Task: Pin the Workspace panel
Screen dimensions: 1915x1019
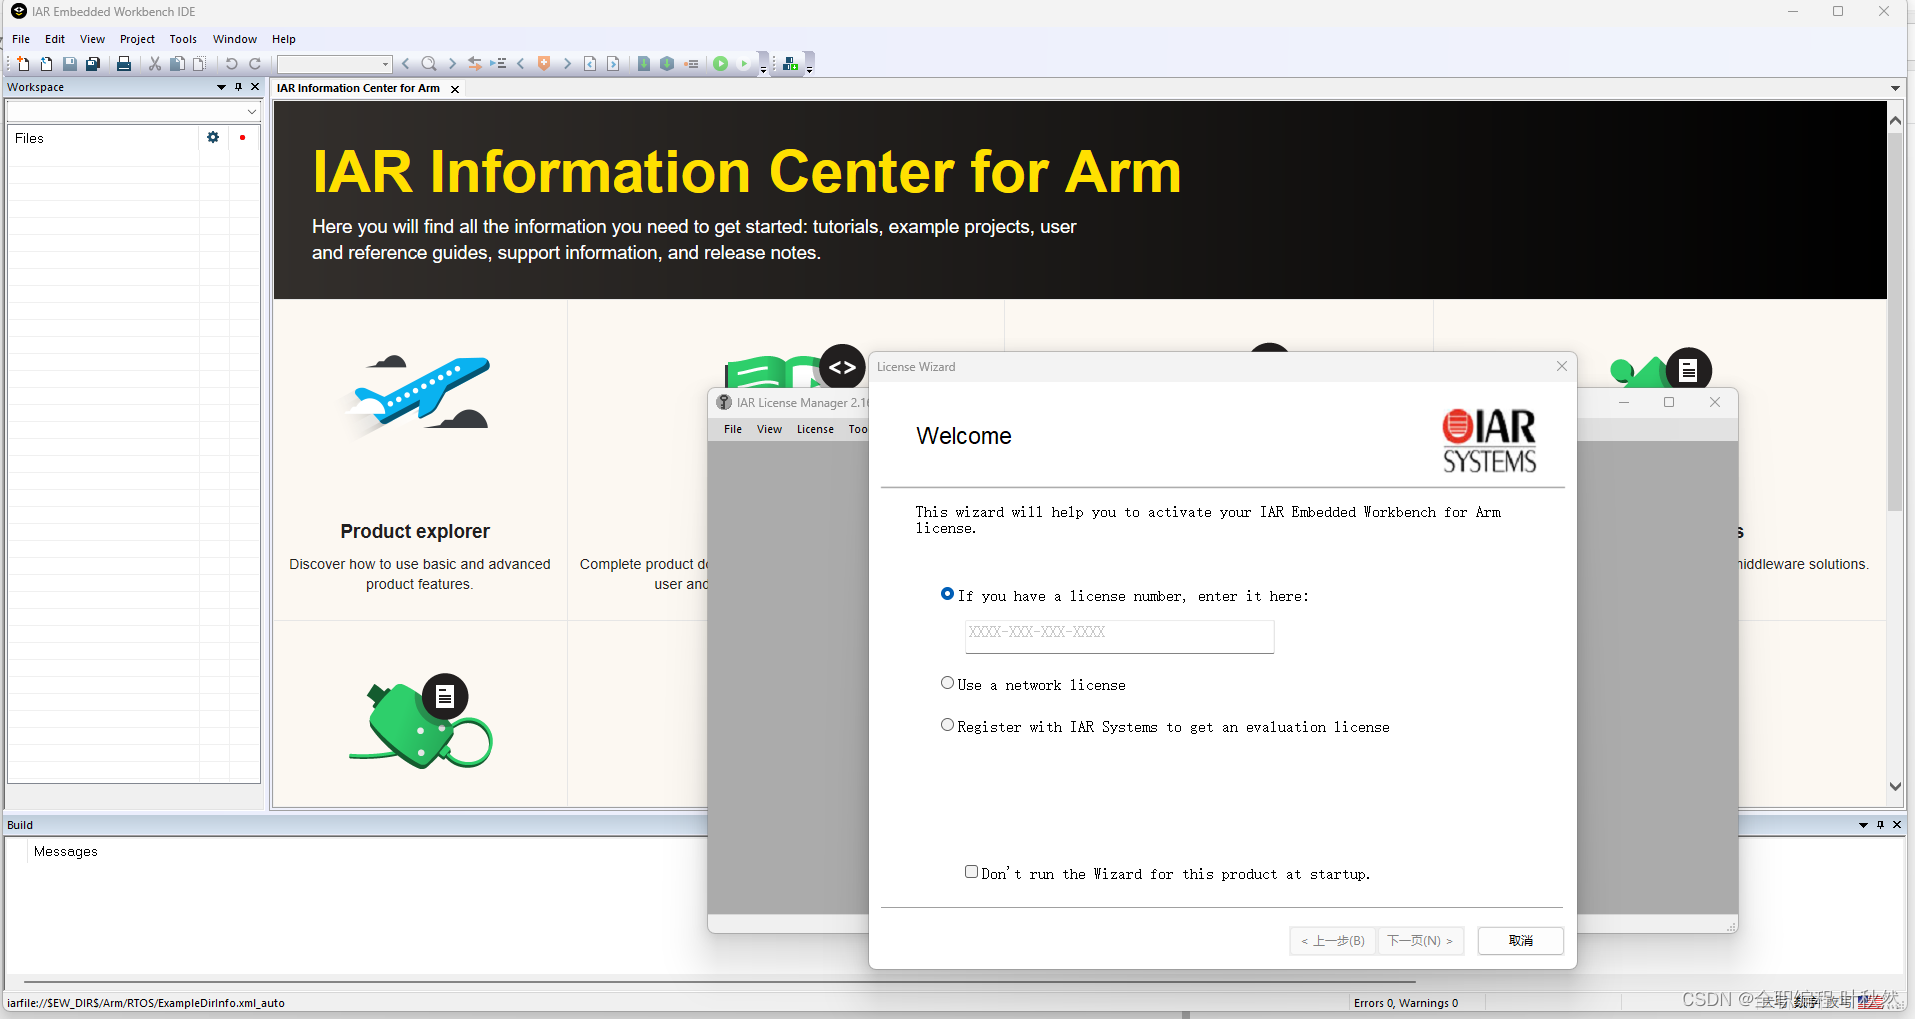Action: tap(238, 87)
